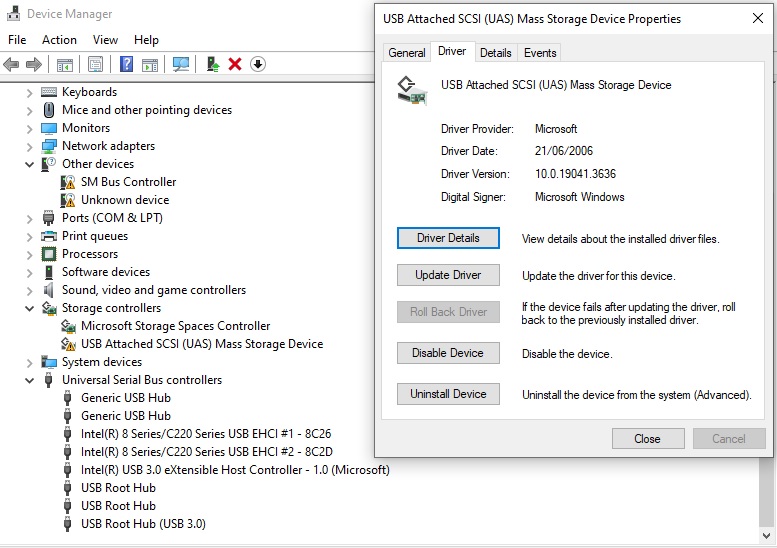
Task: Click the Processors chip icon
Action: (x=49, y=254)
